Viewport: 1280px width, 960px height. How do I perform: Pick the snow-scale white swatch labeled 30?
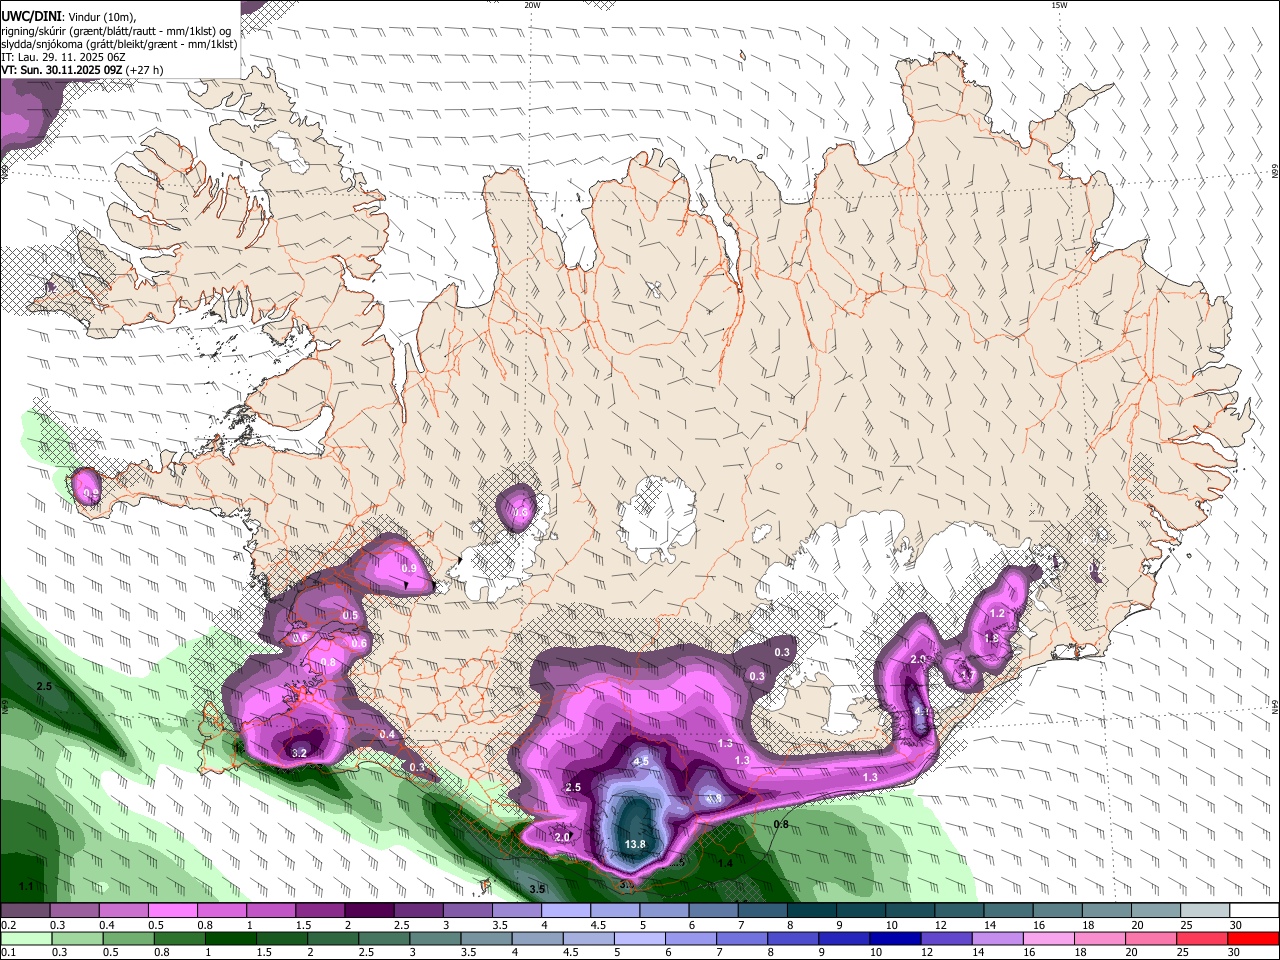point(1255,910)
